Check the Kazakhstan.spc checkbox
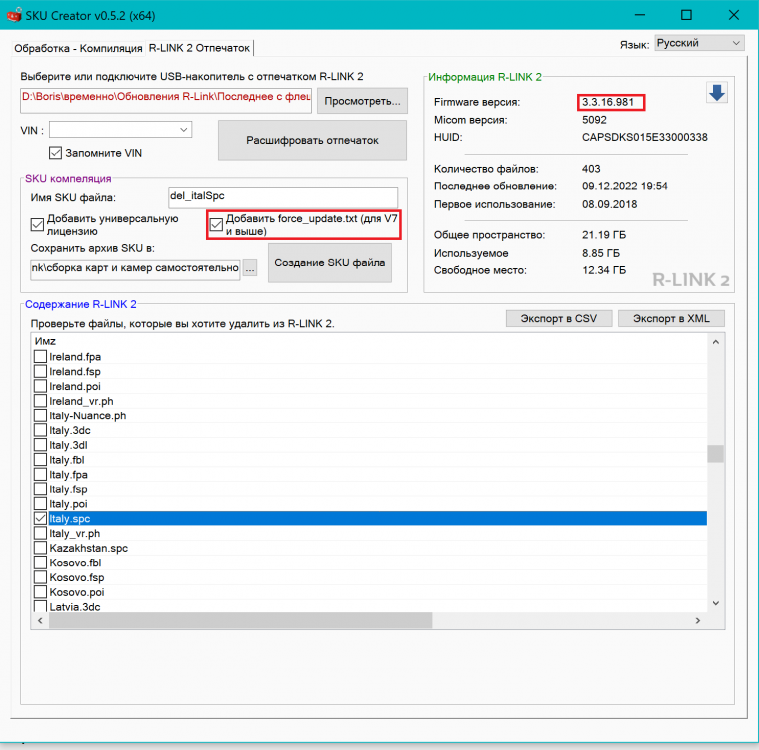This screenshot has height=750, width=759. [40, 548]
